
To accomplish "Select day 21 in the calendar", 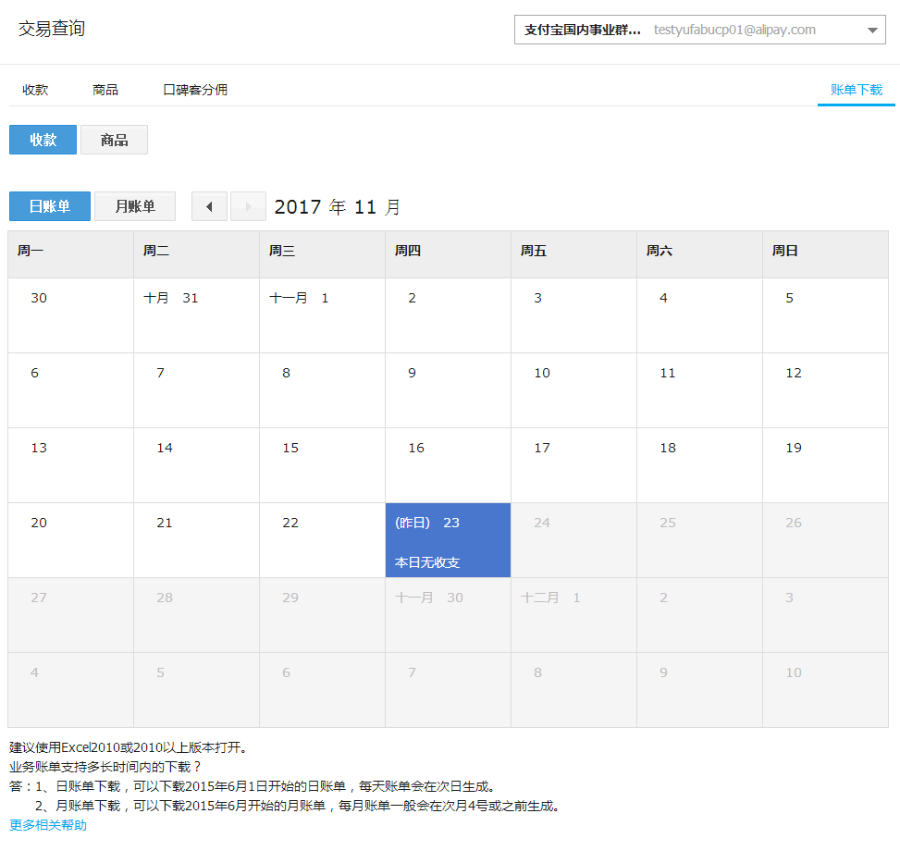I will (196, 540).
